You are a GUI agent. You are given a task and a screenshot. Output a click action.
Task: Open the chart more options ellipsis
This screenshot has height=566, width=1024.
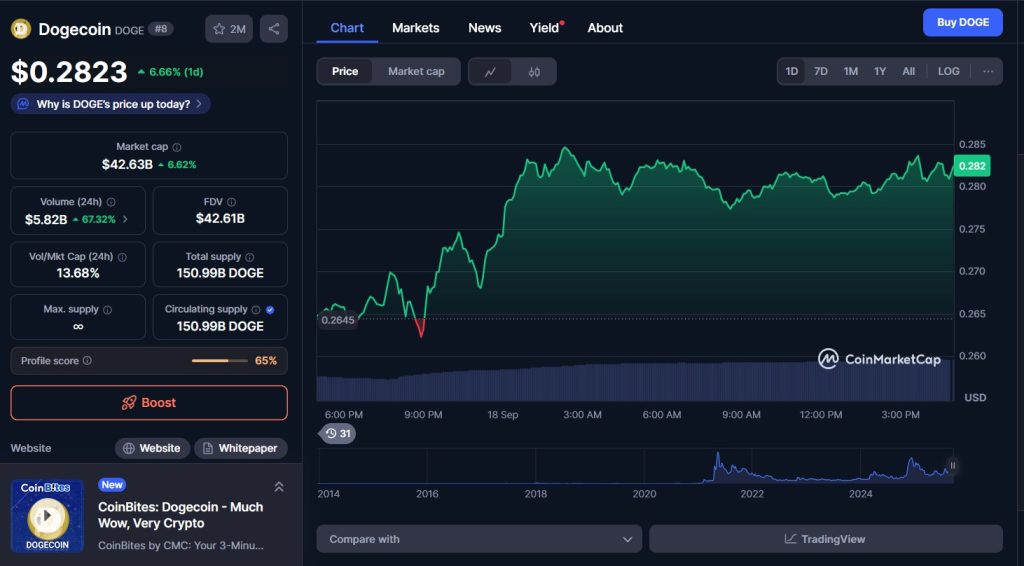click(x=988, y=71)
